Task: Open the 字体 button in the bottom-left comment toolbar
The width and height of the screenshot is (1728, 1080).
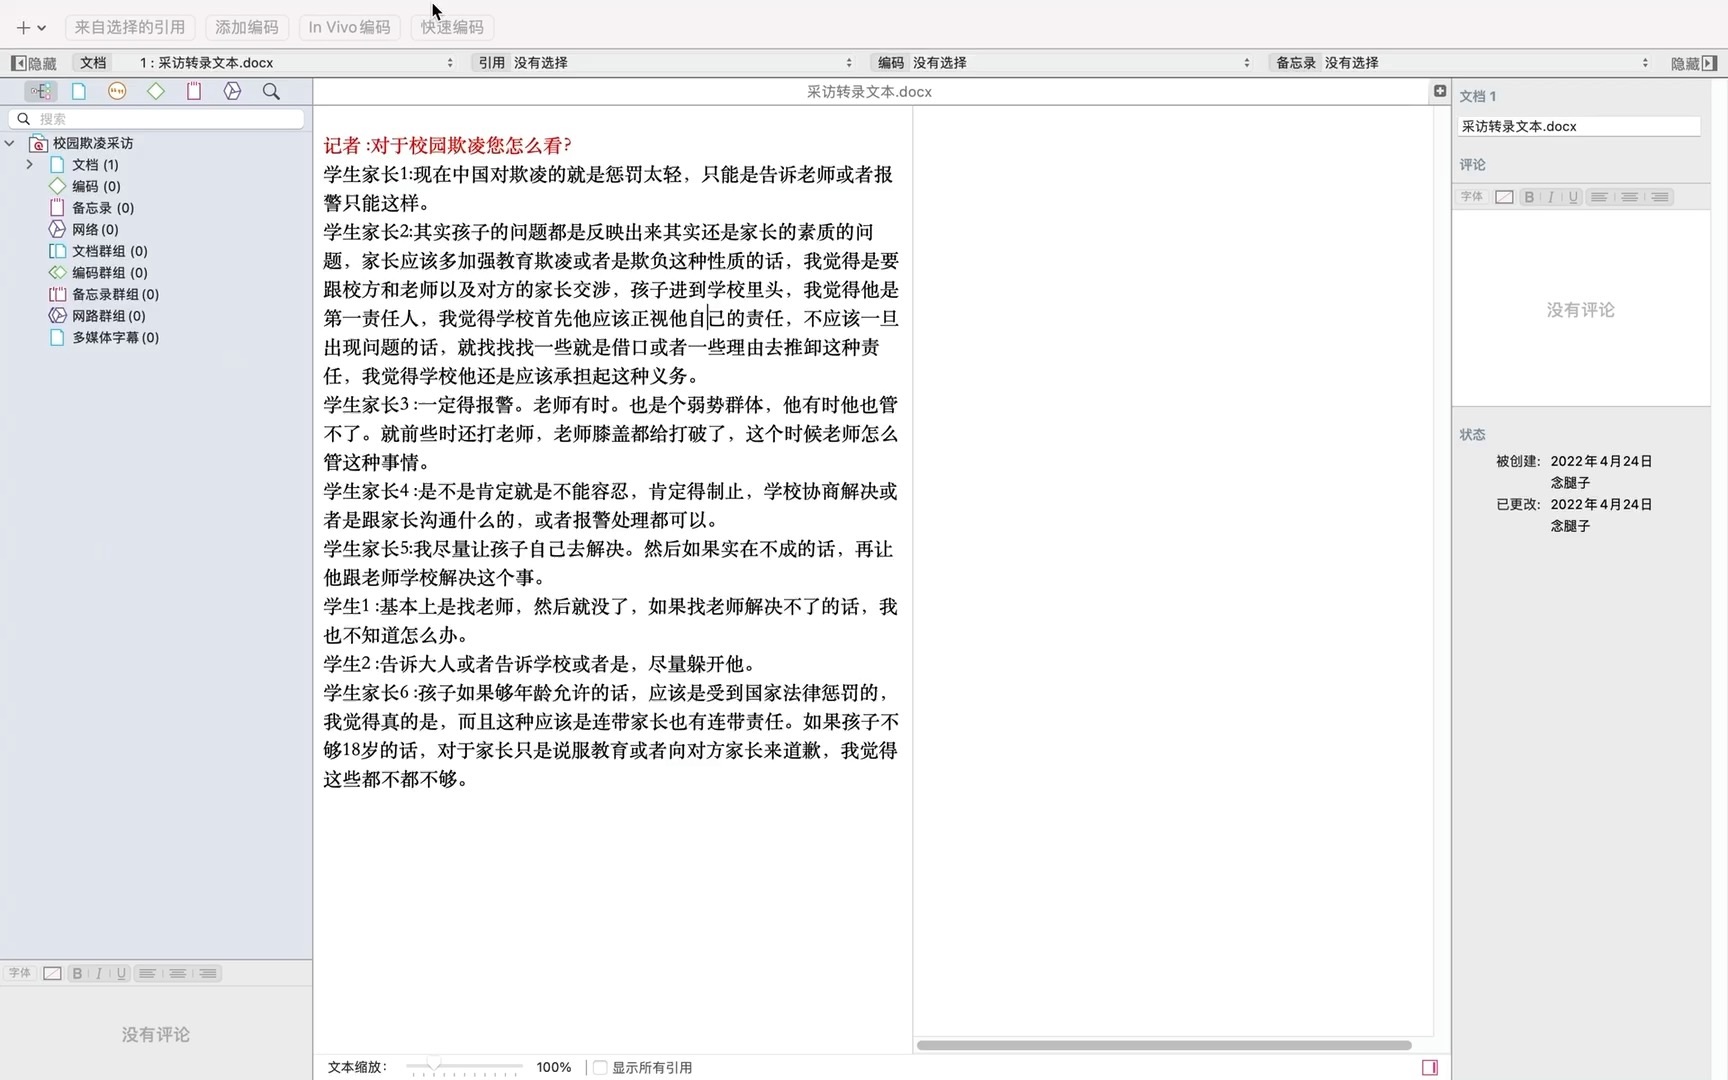Action: 20,973
